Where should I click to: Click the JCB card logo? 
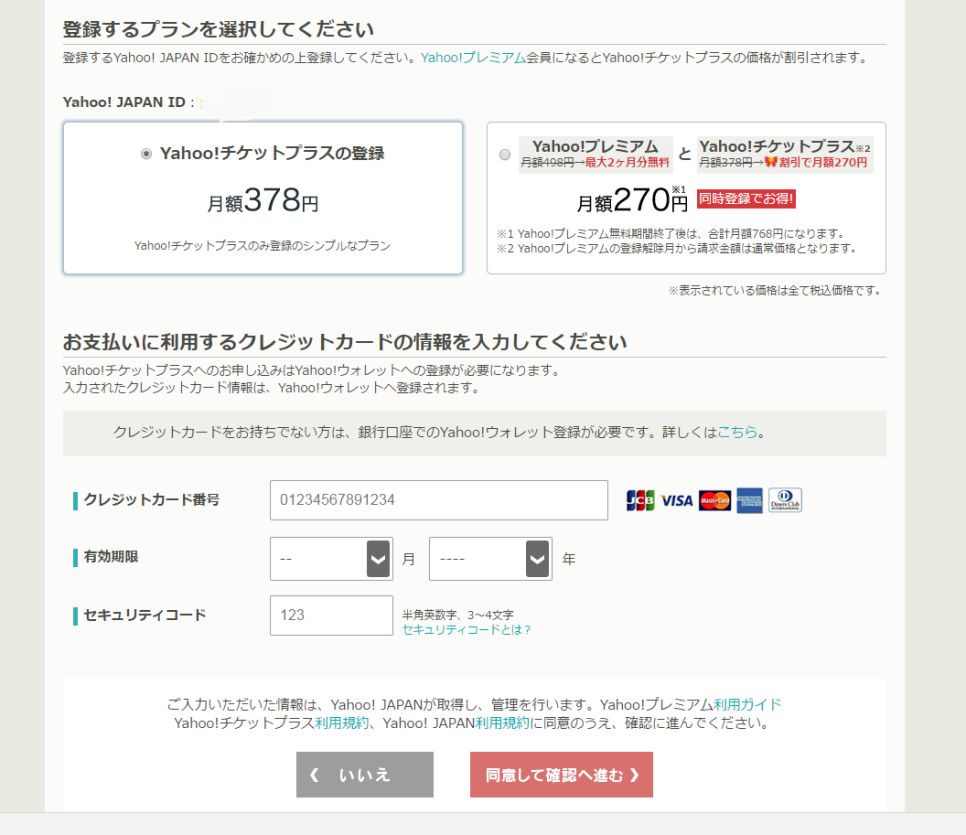pyautogui.click(x=640, y=500)
